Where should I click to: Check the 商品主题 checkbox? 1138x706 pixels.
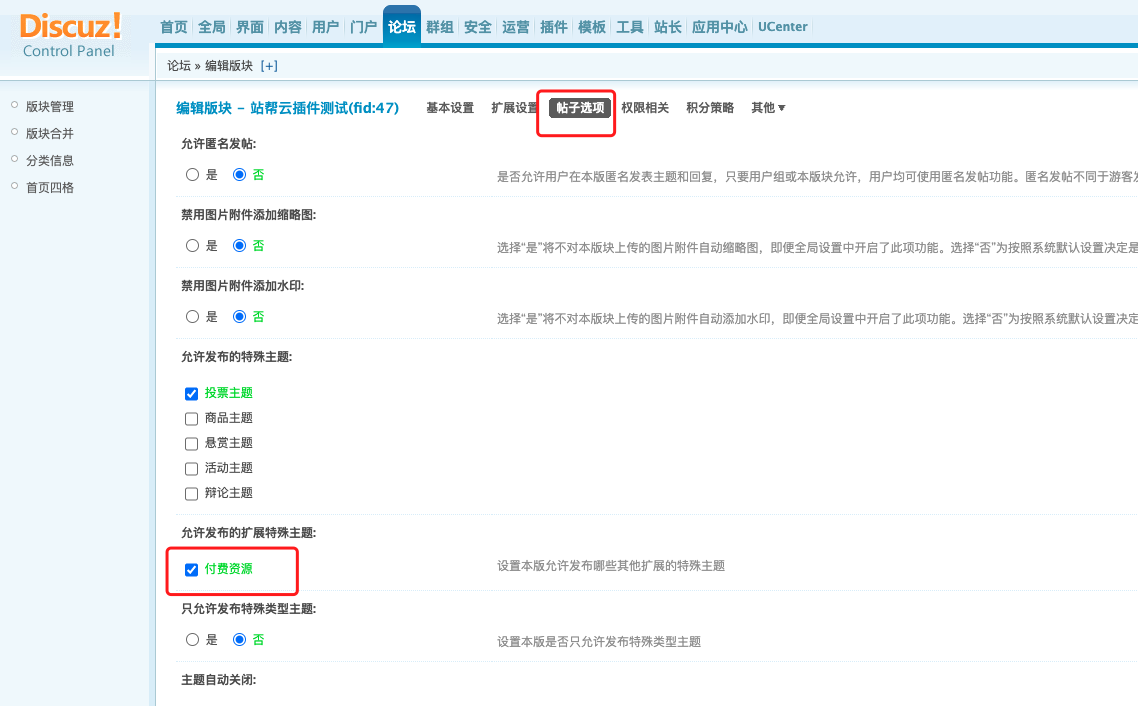192,418
